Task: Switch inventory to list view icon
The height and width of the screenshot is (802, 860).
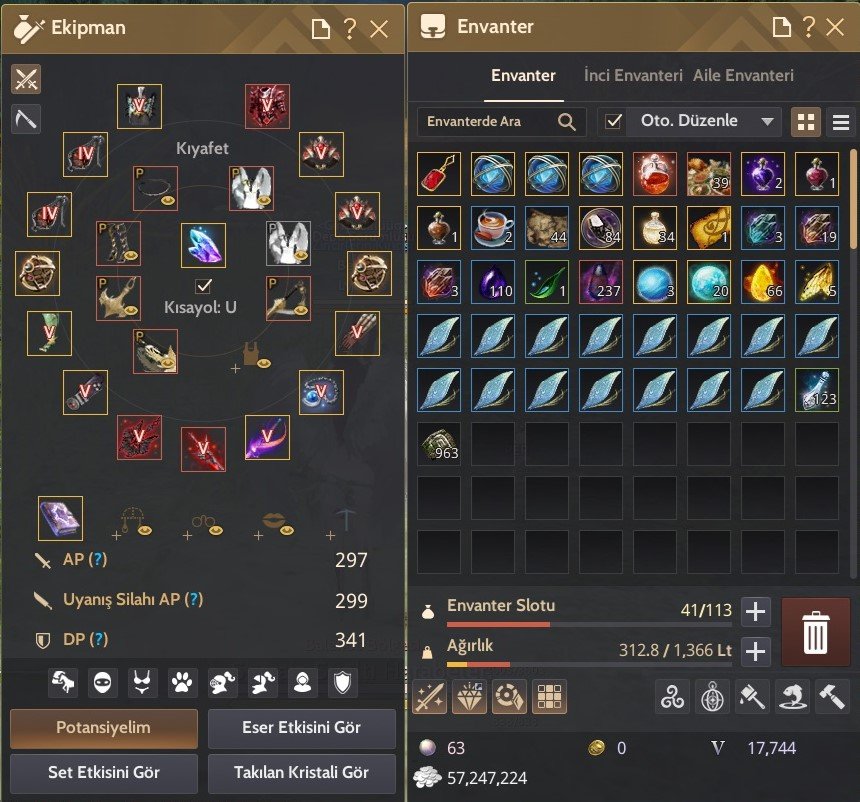Action: coord(841,122)
